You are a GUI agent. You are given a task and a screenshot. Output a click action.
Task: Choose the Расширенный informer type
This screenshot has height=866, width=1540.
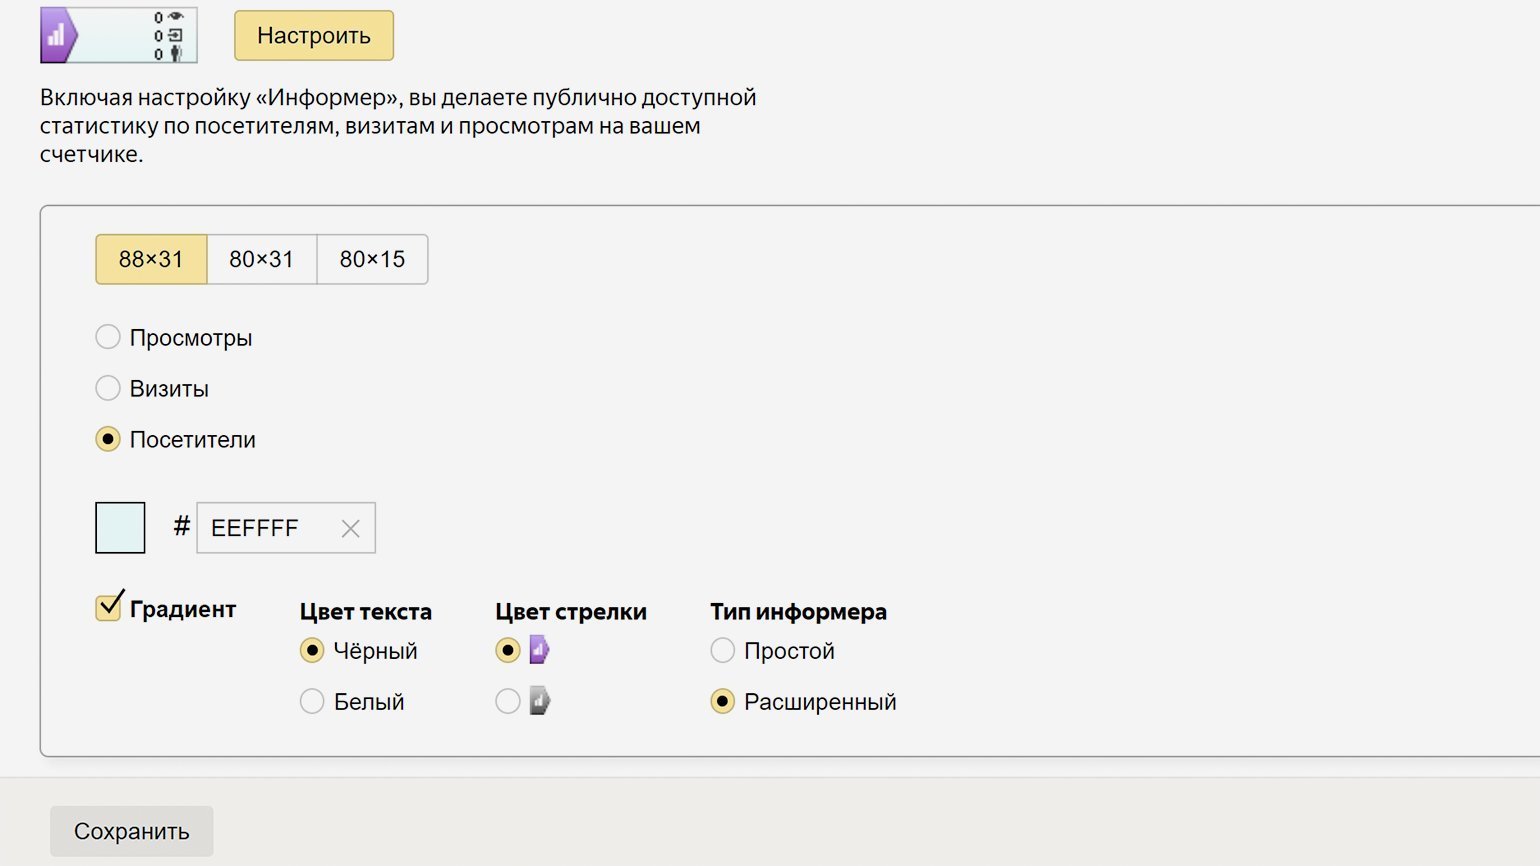pyautogui.click(x=723, y=702)
